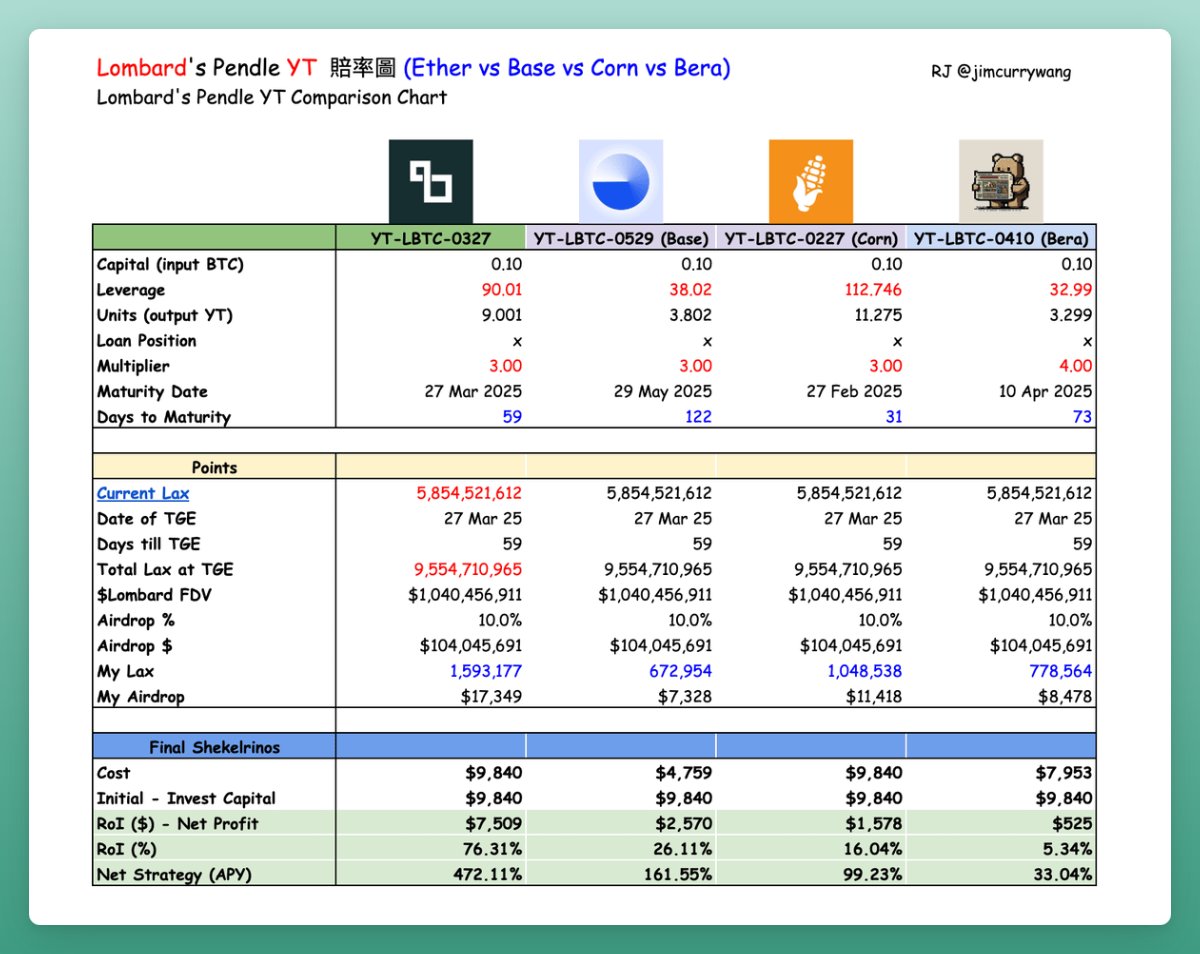Open the Current Lax link

[142, 493]
